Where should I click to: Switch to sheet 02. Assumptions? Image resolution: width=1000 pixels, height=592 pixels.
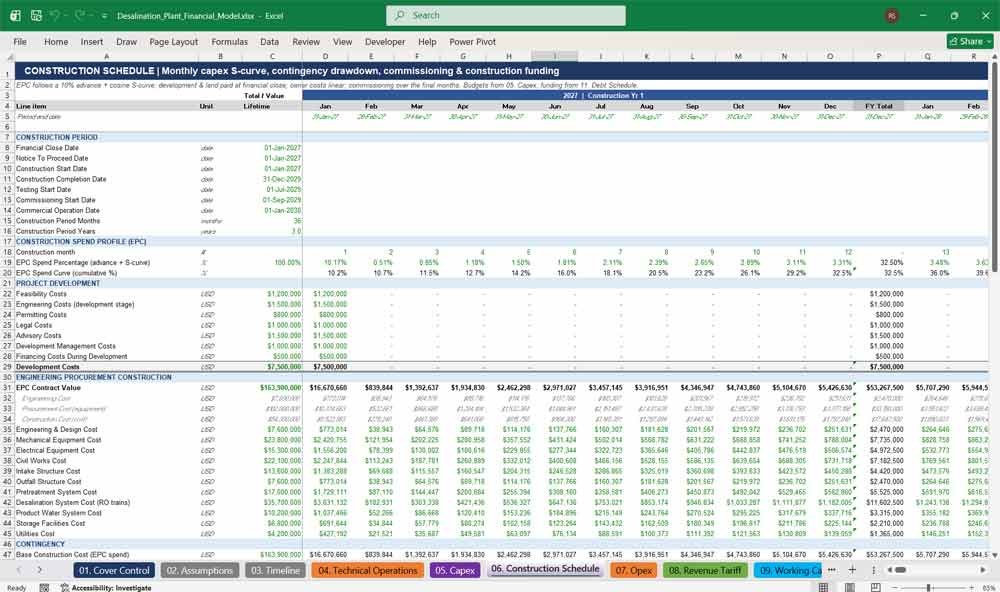(x=200, y=570)
